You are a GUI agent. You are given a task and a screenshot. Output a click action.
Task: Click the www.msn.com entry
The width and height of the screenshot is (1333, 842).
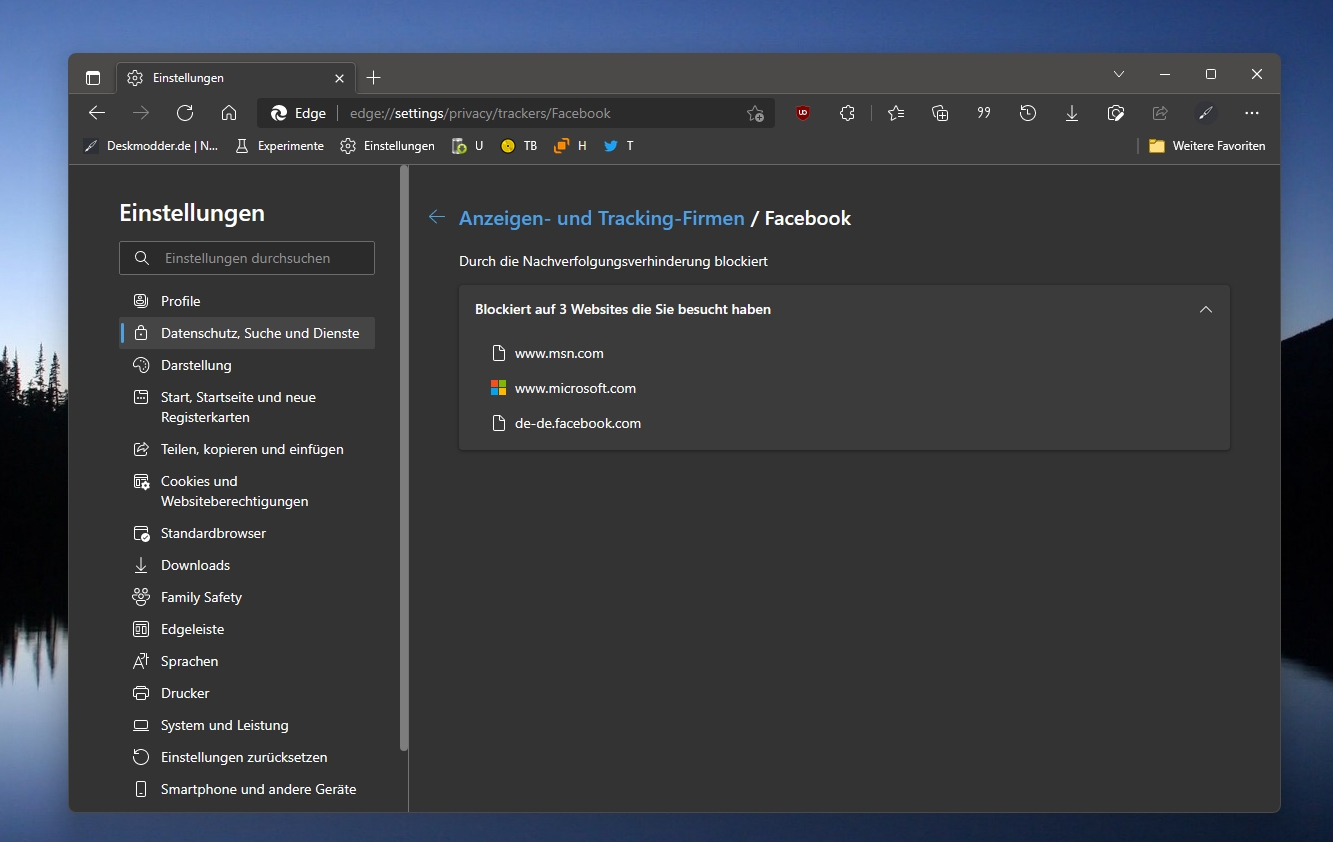pyautogui.click(x=559, y=353)
